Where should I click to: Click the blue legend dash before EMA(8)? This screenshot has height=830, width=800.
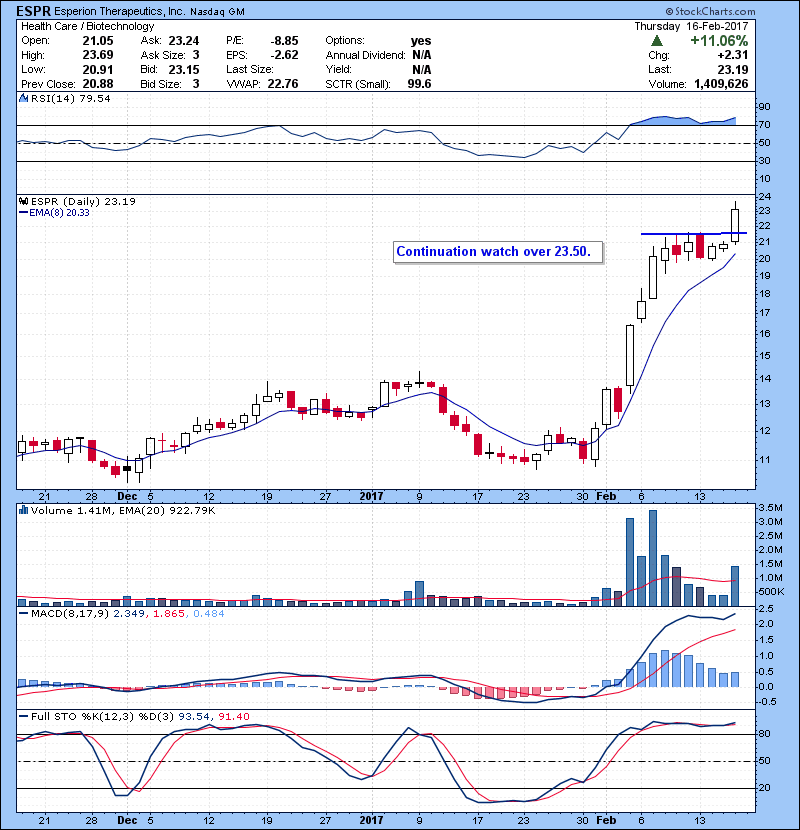(x=23, y=213)
